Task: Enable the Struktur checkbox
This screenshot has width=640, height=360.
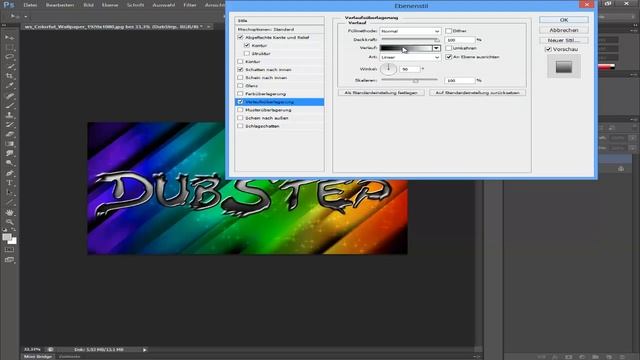Action: [x=247, y=53]
